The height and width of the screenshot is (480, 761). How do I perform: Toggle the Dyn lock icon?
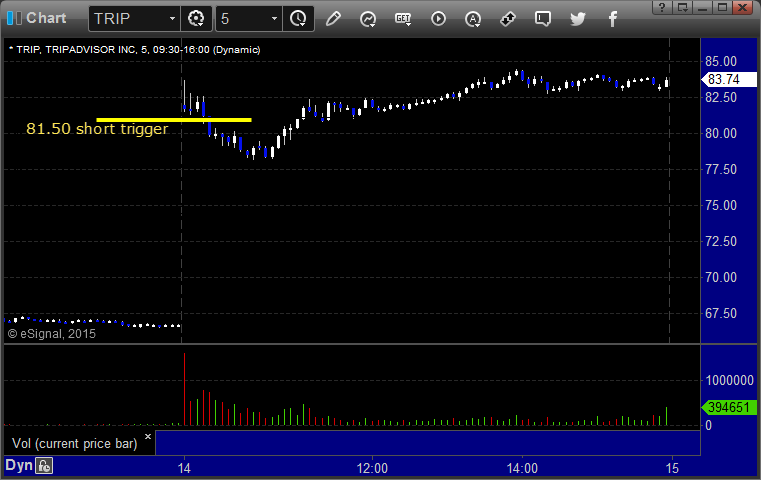[44, 466]
